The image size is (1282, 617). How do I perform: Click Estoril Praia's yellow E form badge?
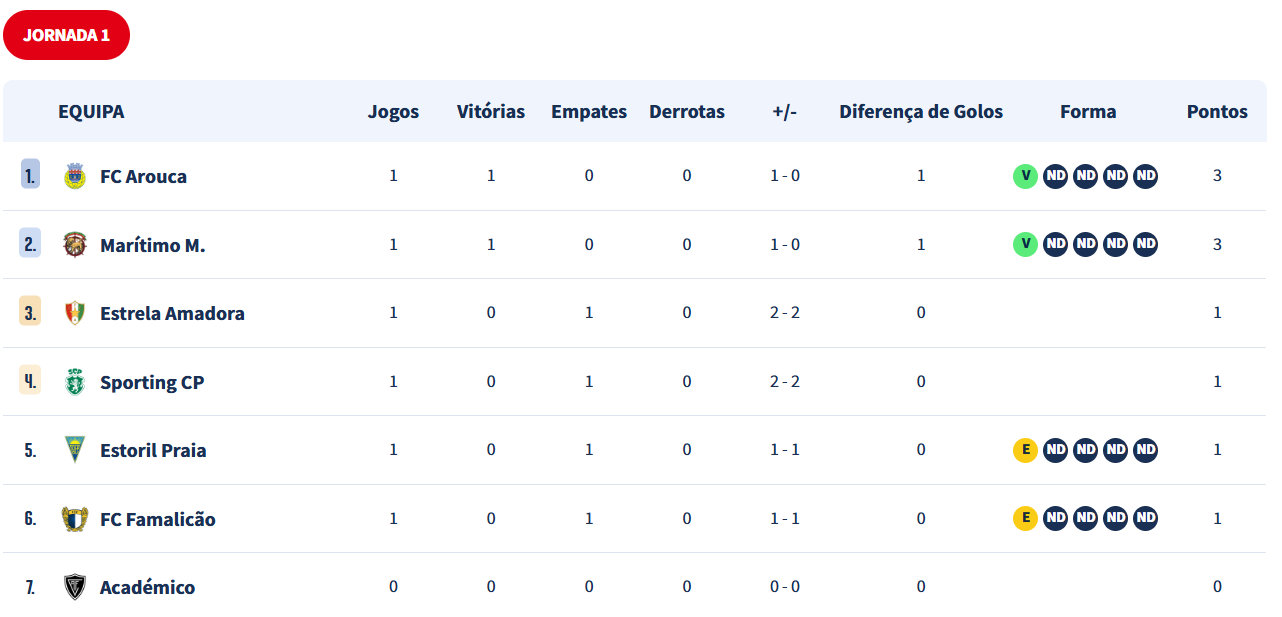pos(1025,450)
